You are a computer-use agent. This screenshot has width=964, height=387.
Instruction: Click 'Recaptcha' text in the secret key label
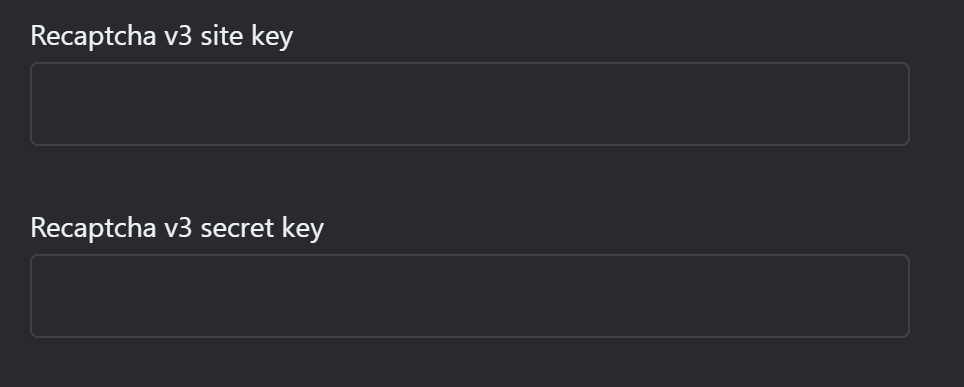click(93, 228)
